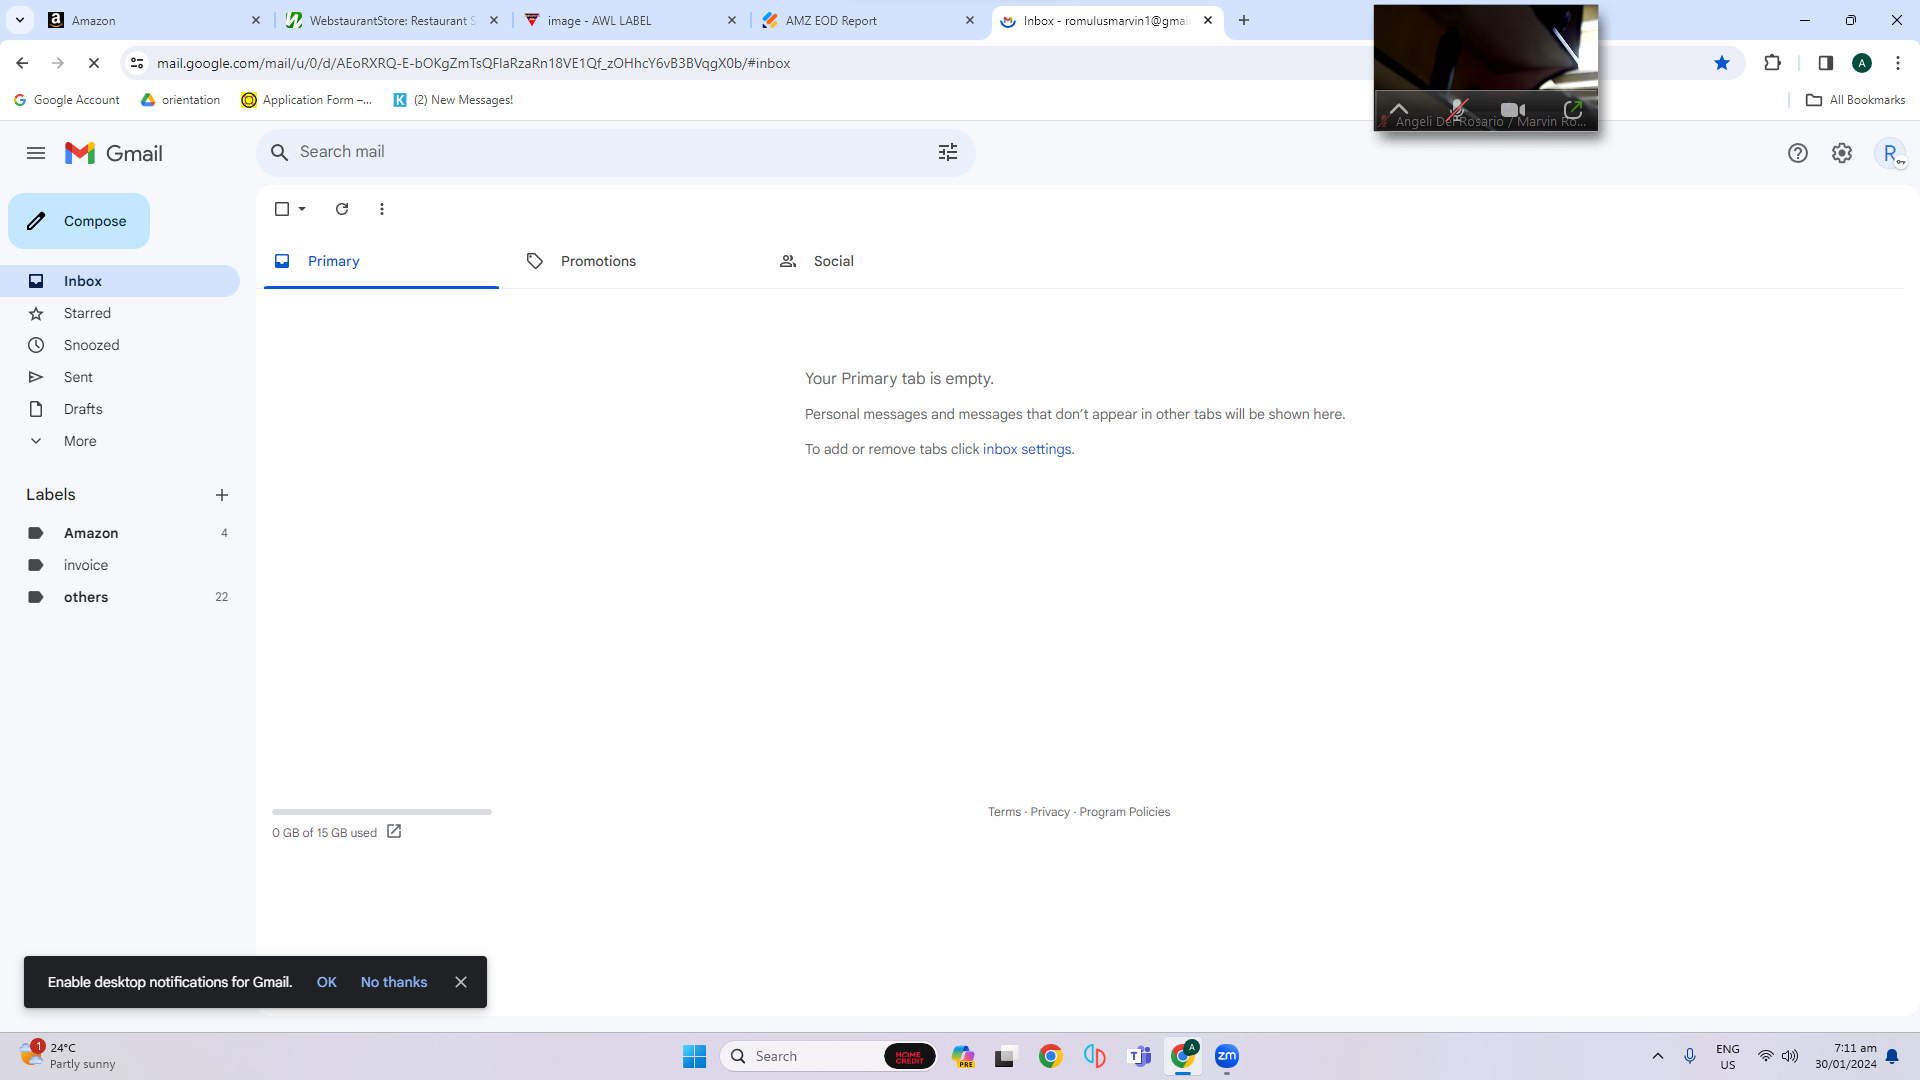Open the Google account avatar

[1890, 153]
